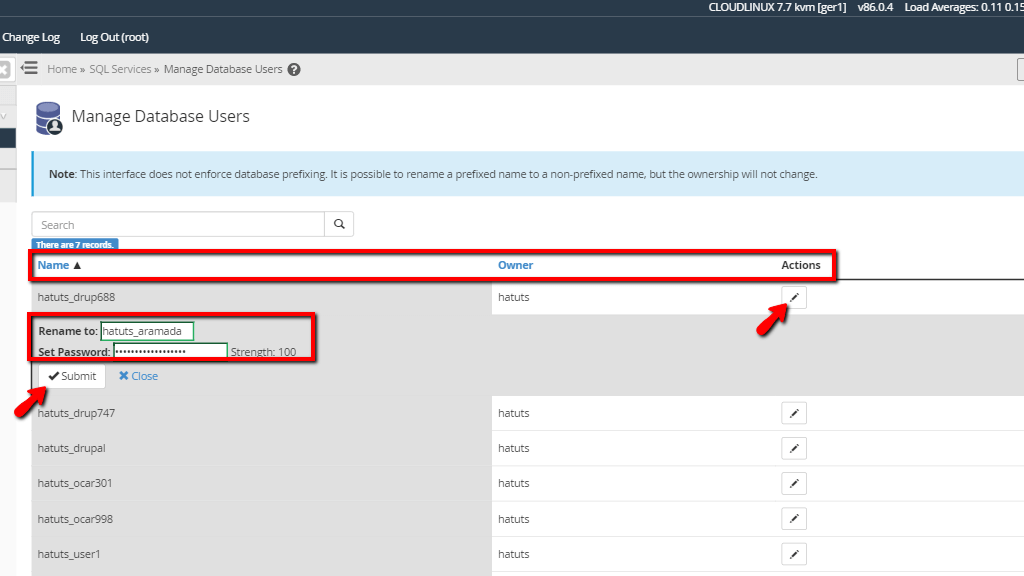Select the hatuts_ocar301 user name

pos(75,483)
